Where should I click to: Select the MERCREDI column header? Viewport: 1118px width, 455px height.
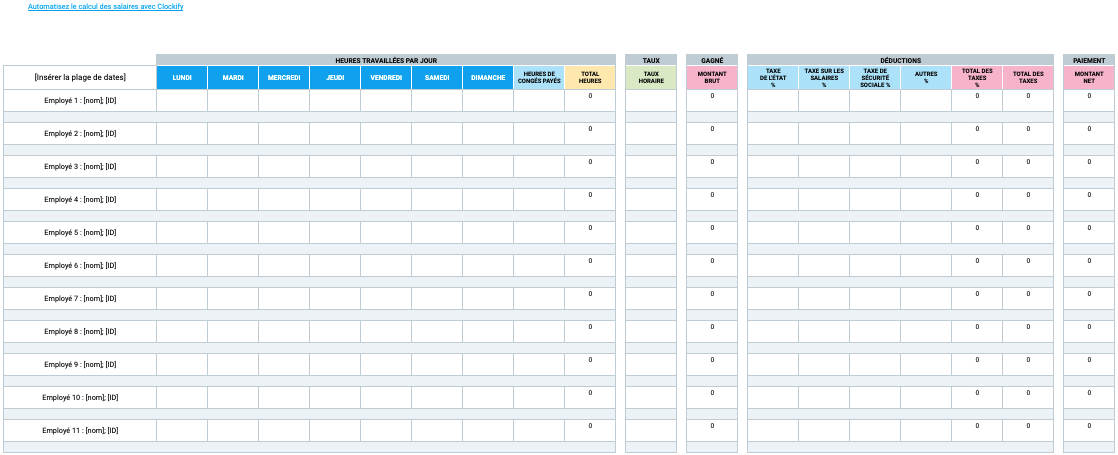(x=284, y=78)
